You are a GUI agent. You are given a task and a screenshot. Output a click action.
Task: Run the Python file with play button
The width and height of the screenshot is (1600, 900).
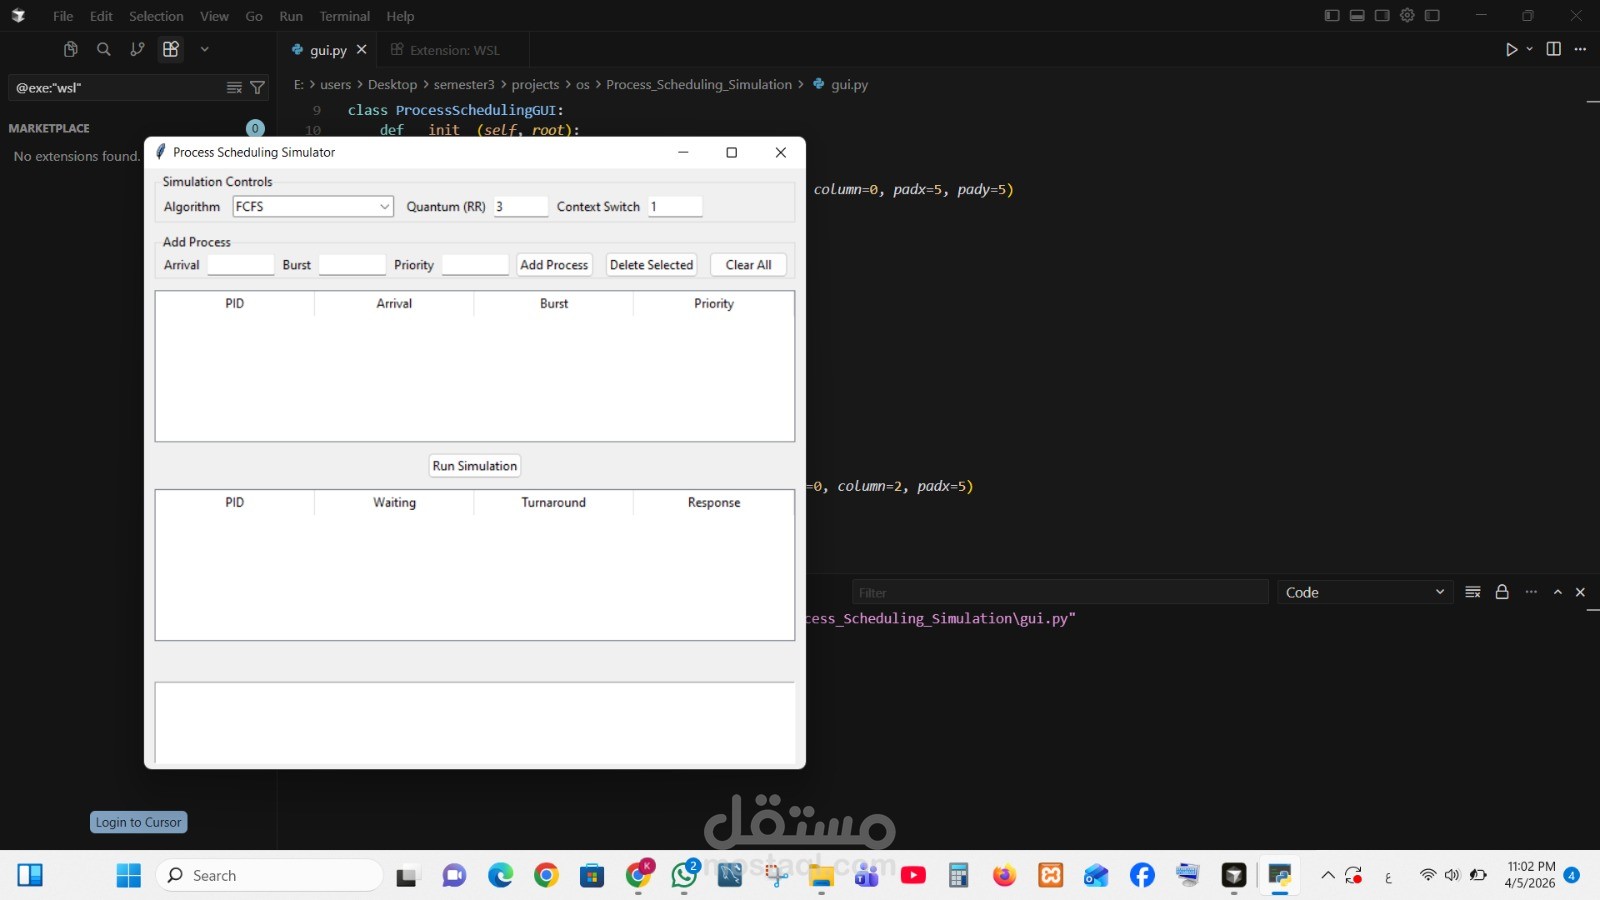(x=1512, y=49)
